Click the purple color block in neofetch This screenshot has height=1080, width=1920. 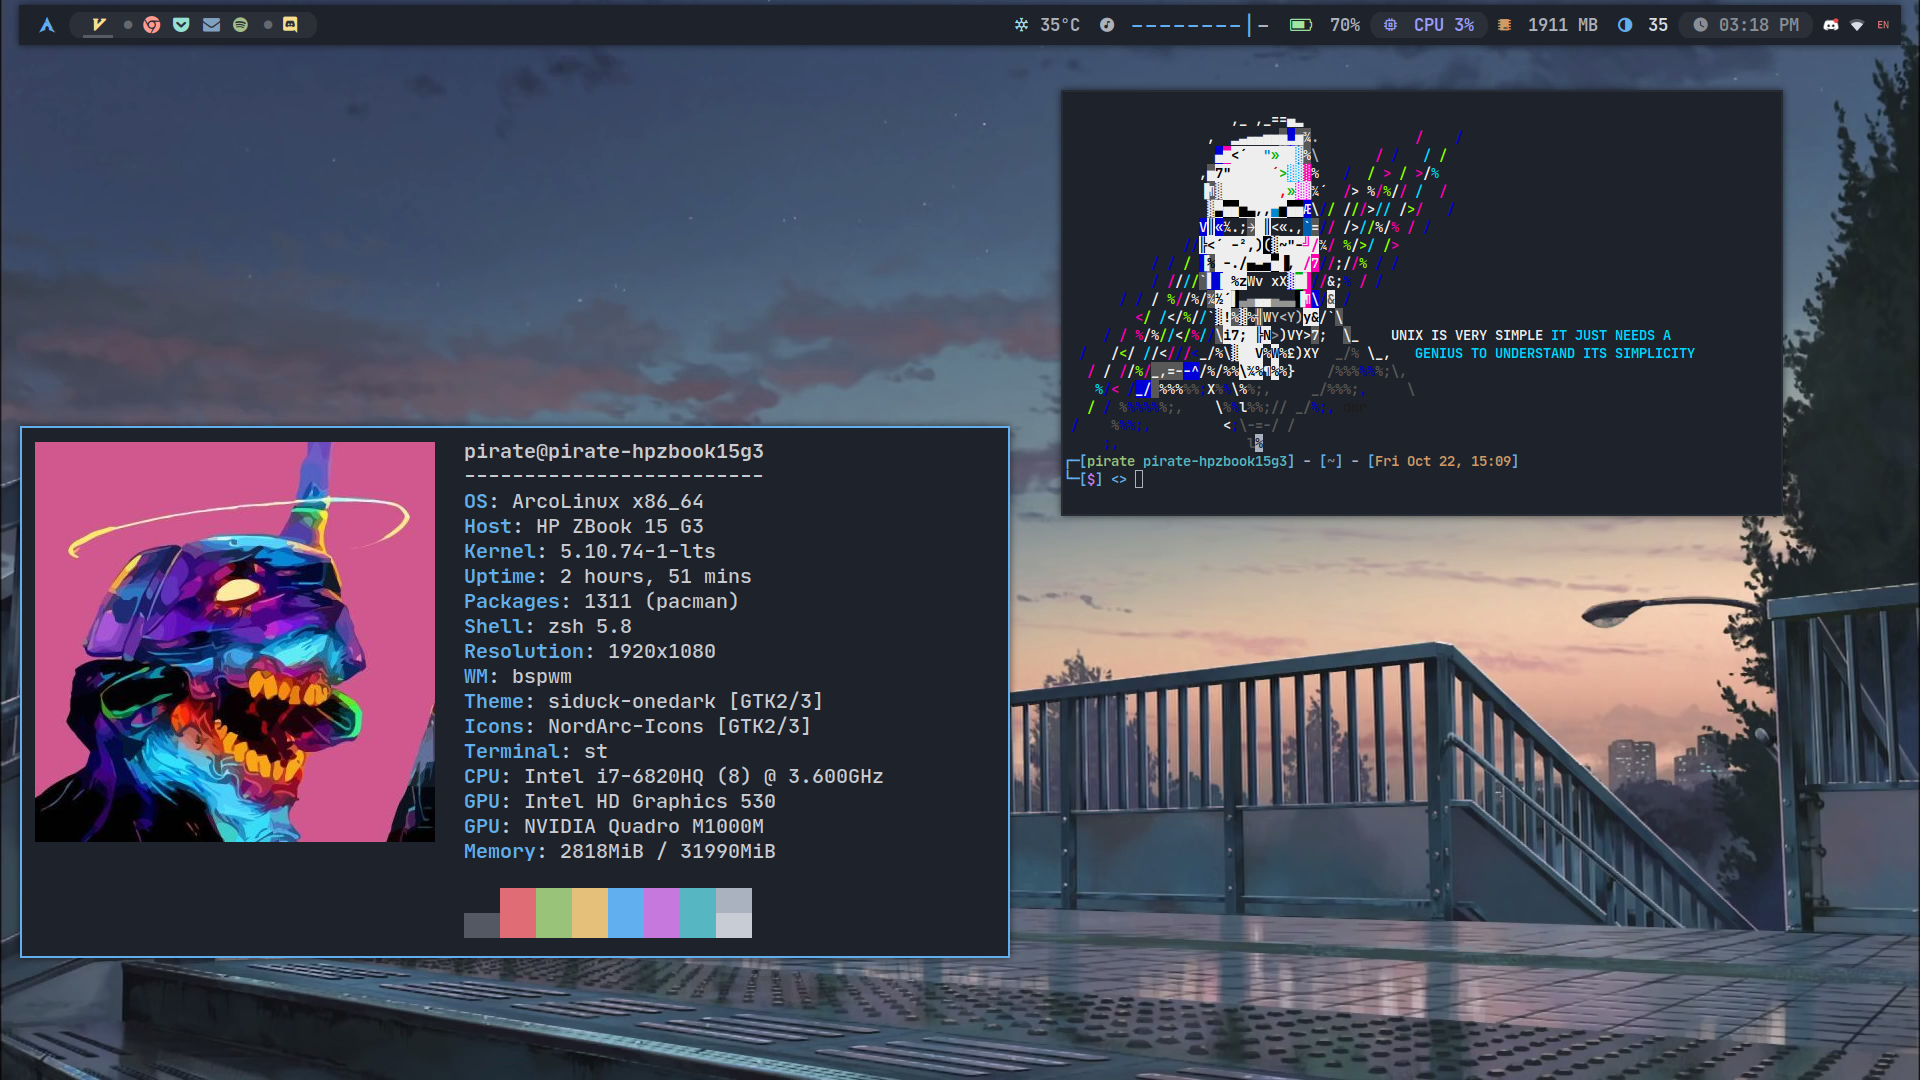pyautogui.click(x=662, y=913)
